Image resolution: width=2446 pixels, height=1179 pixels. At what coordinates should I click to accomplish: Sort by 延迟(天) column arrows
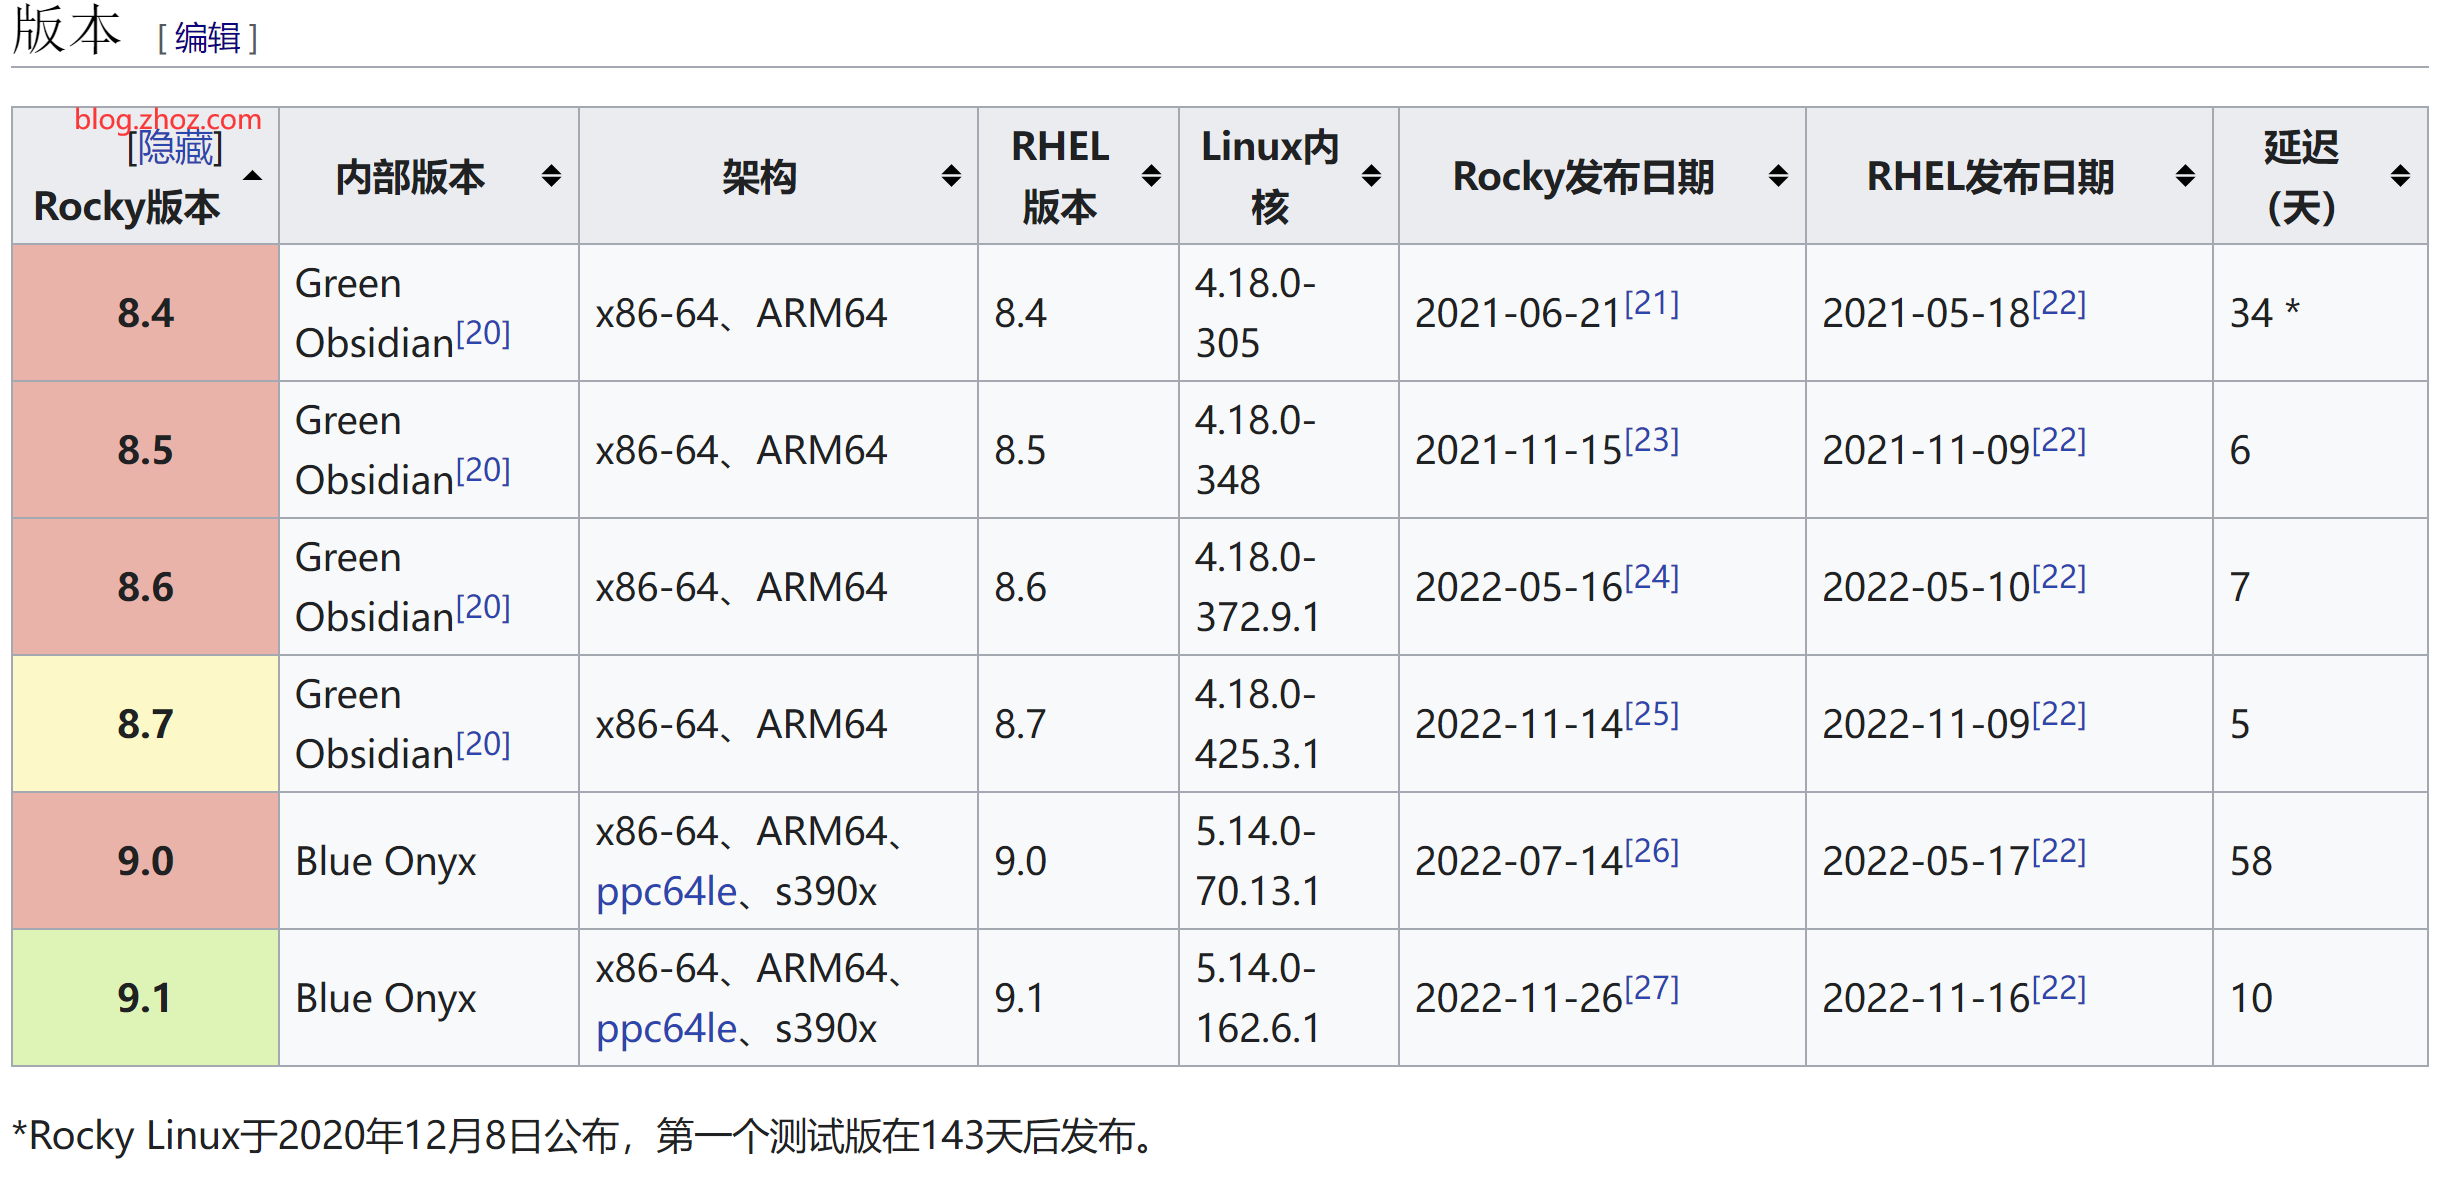(x=2400, y=176)
